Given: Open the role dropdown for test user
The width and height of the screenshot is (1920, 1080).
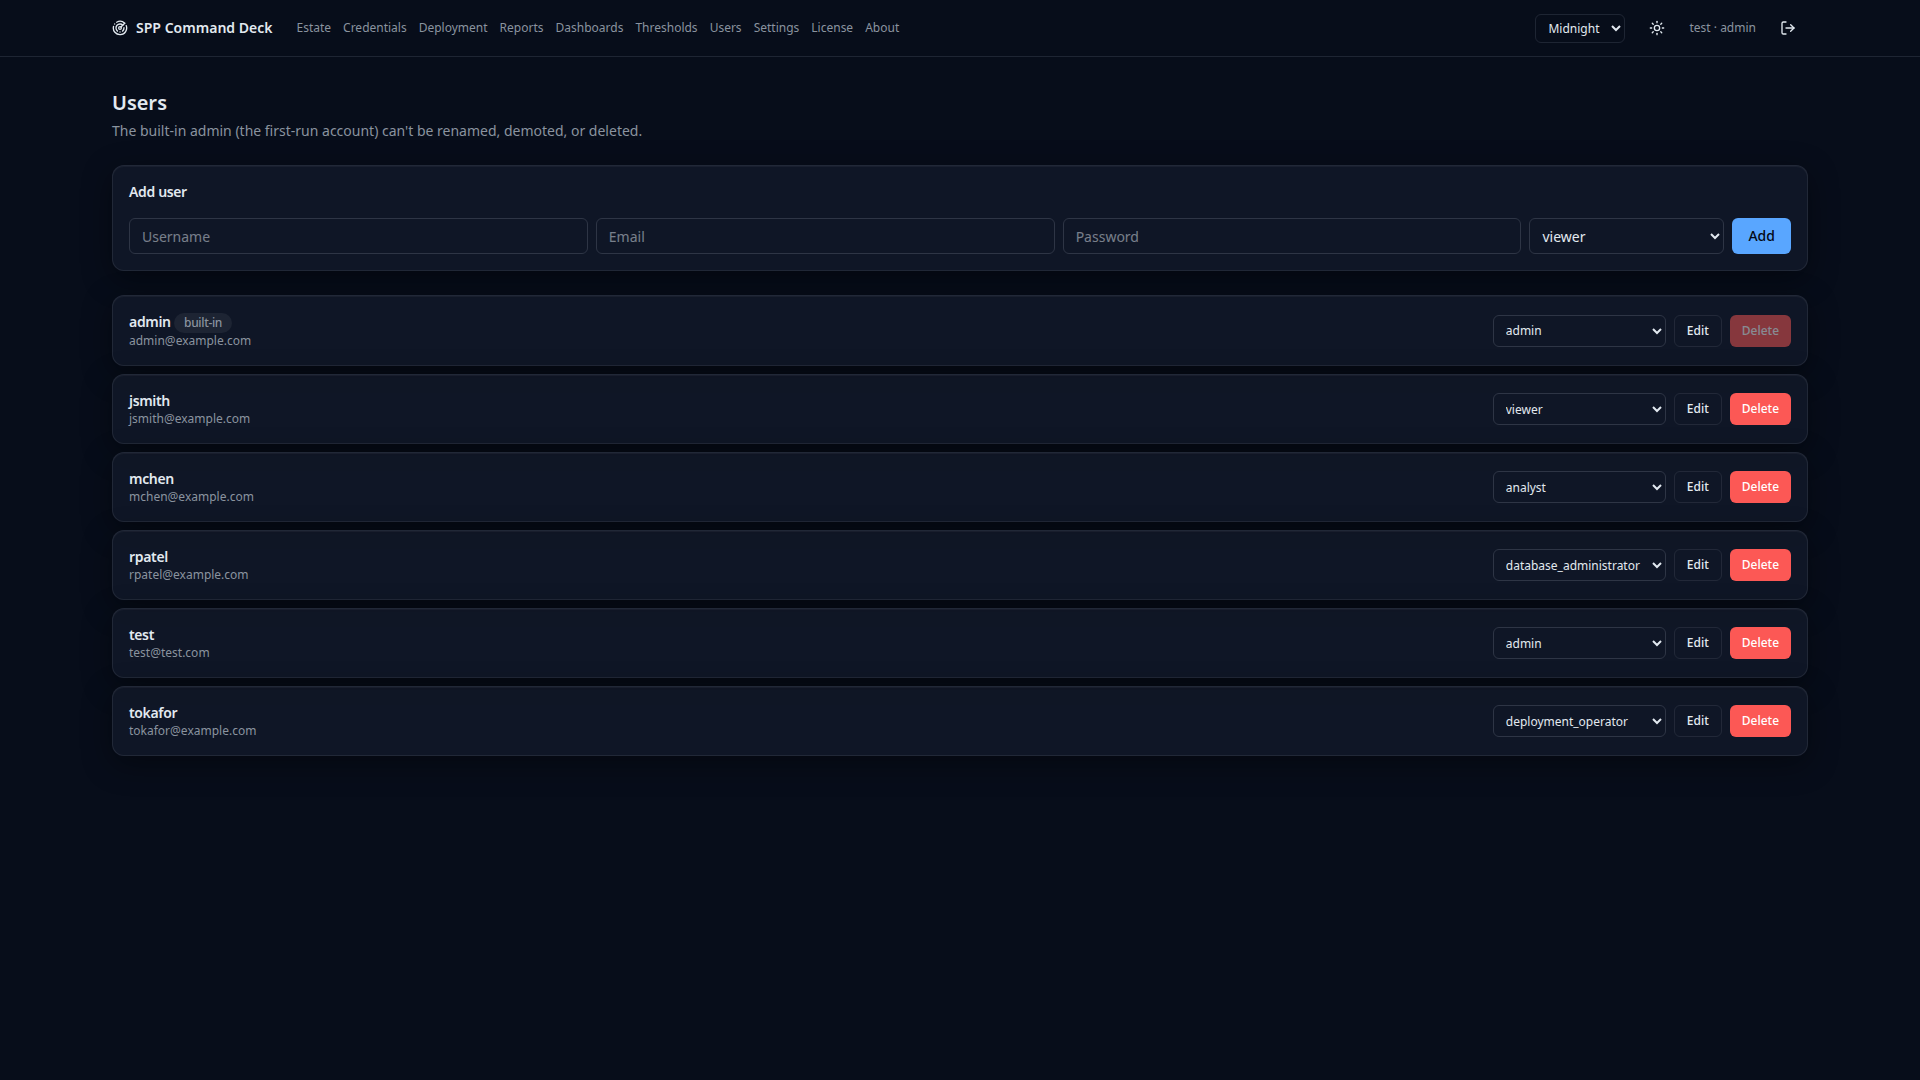Looking at the screenshot, I should pos(1579,643).
